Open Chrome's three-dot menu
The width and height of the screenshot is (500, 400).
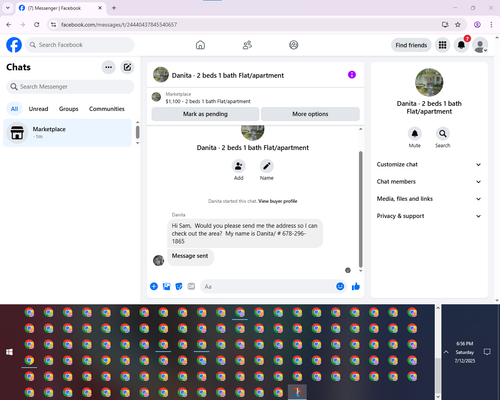click(491, 24)
